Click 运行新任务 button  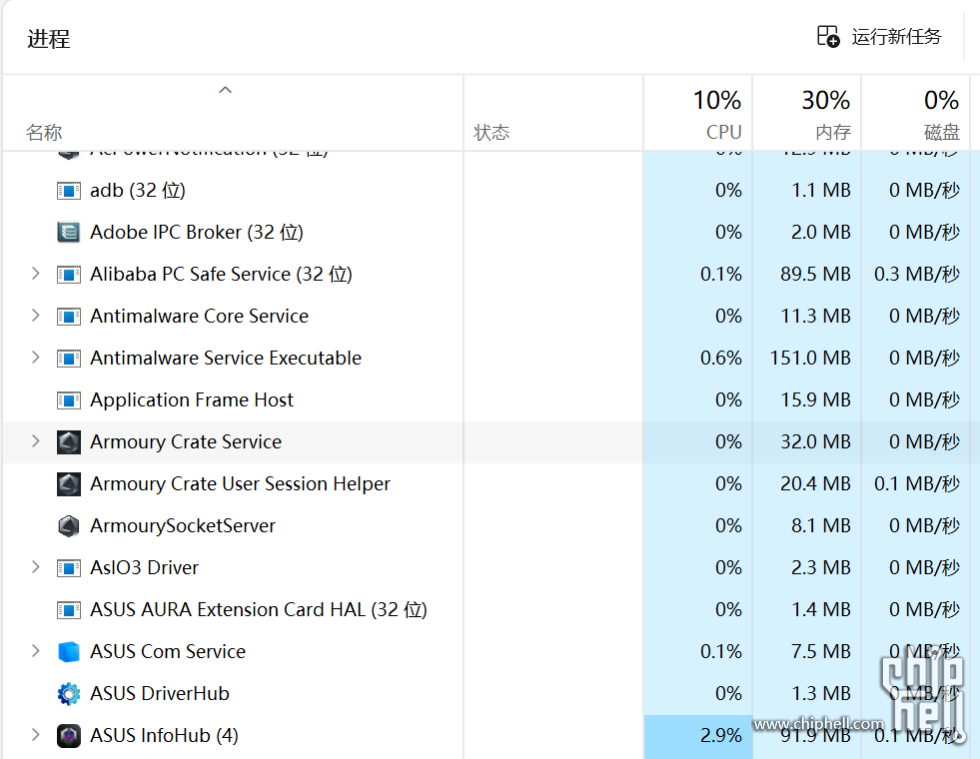[879, 37]
